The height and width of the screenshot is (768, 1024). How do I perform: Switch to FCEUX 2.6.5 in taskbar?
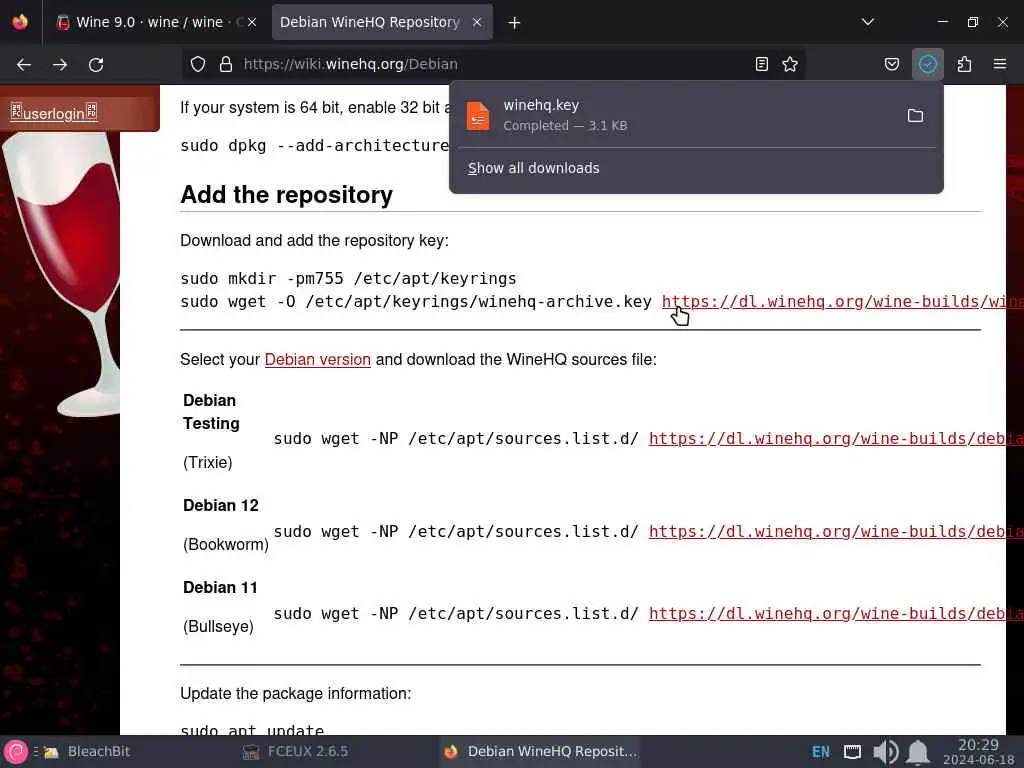(x=295, y=752)
